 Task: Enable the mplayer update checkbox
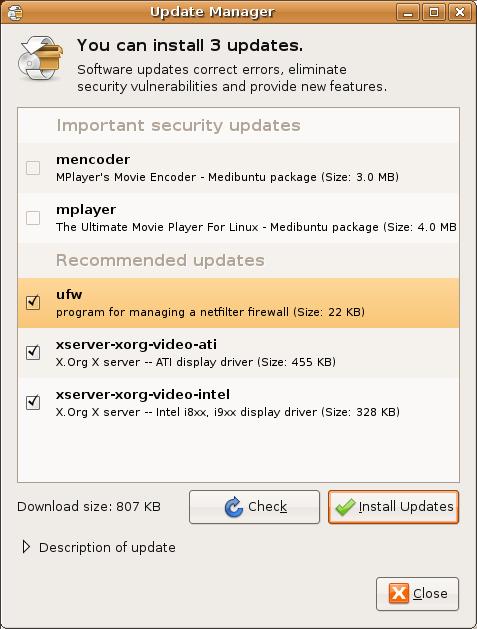(33, 218)
